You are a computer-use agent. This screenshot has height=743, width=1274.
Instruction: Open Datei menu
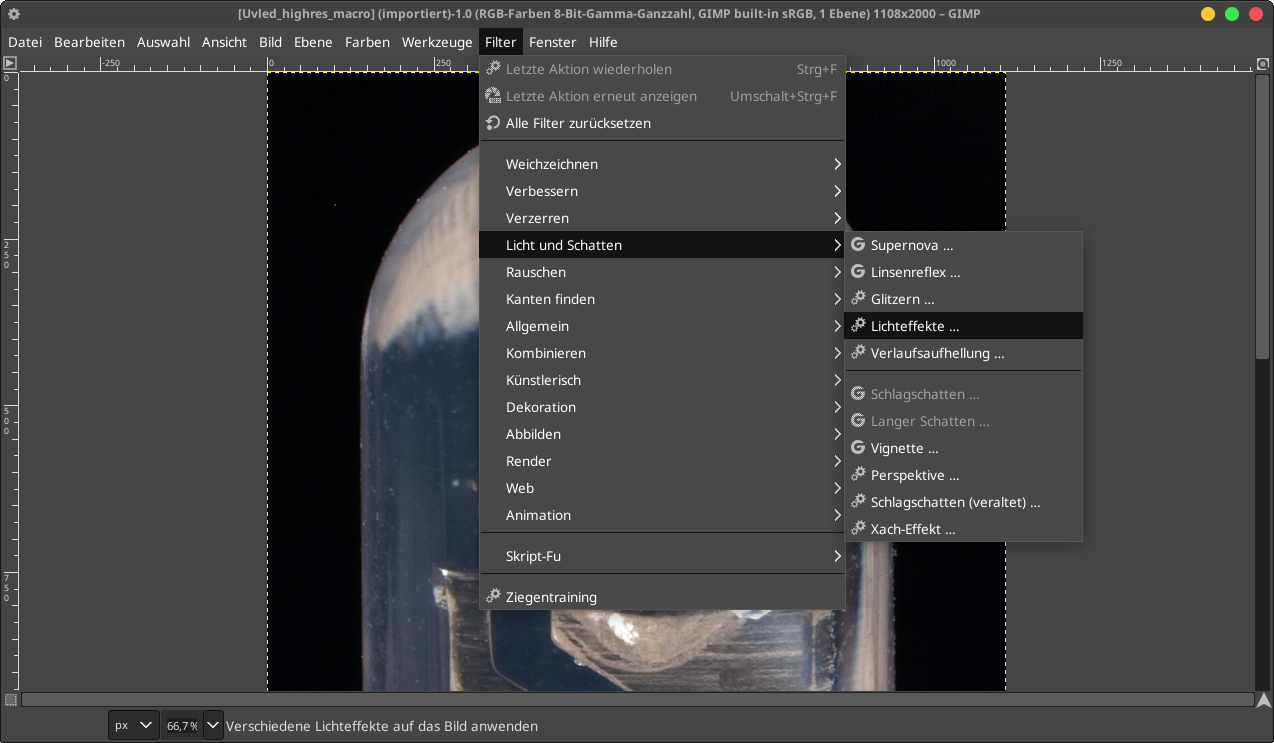25,42
